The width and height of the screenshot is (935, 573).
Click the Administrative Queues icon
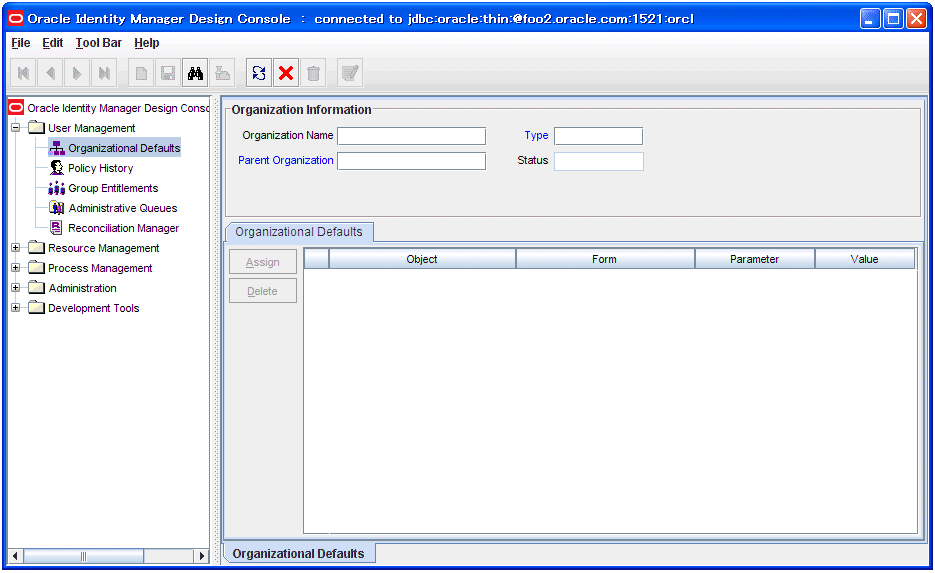tap(57, 208)
